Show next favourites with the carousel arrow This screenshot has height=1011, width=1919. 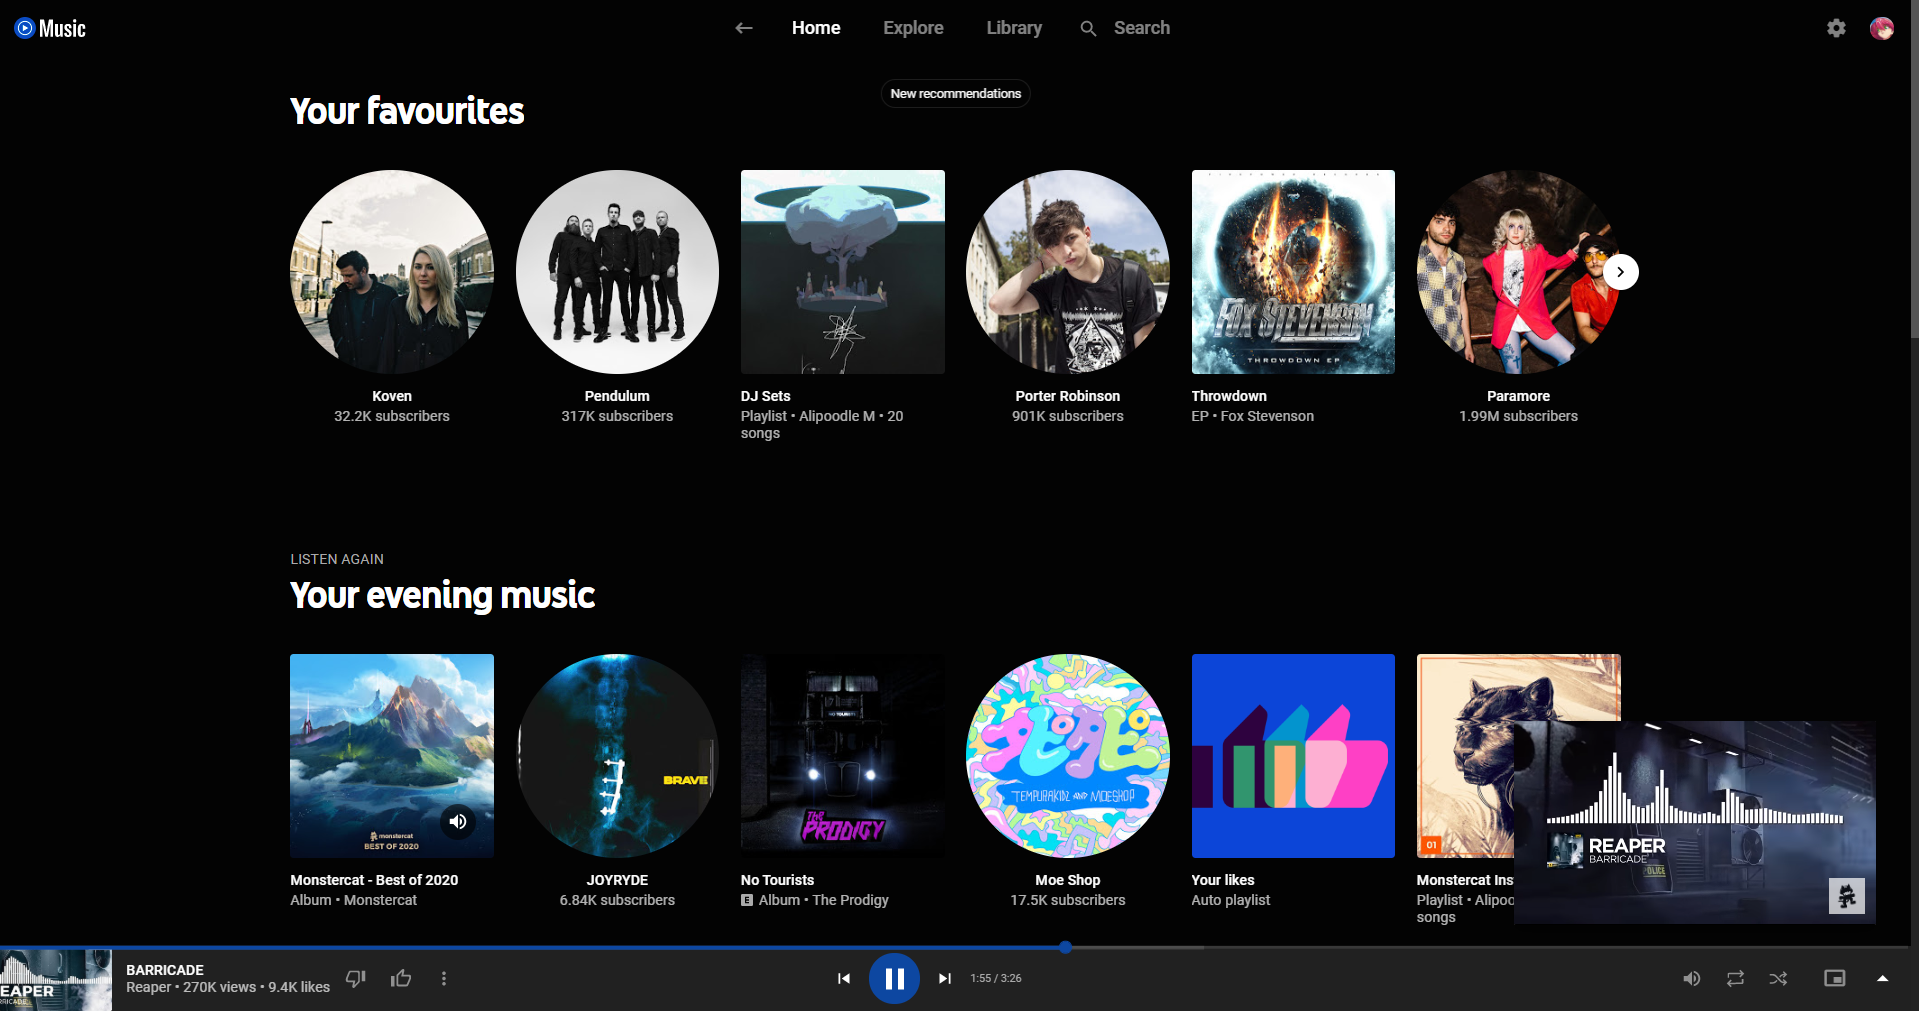click(x=1620, y=272)
